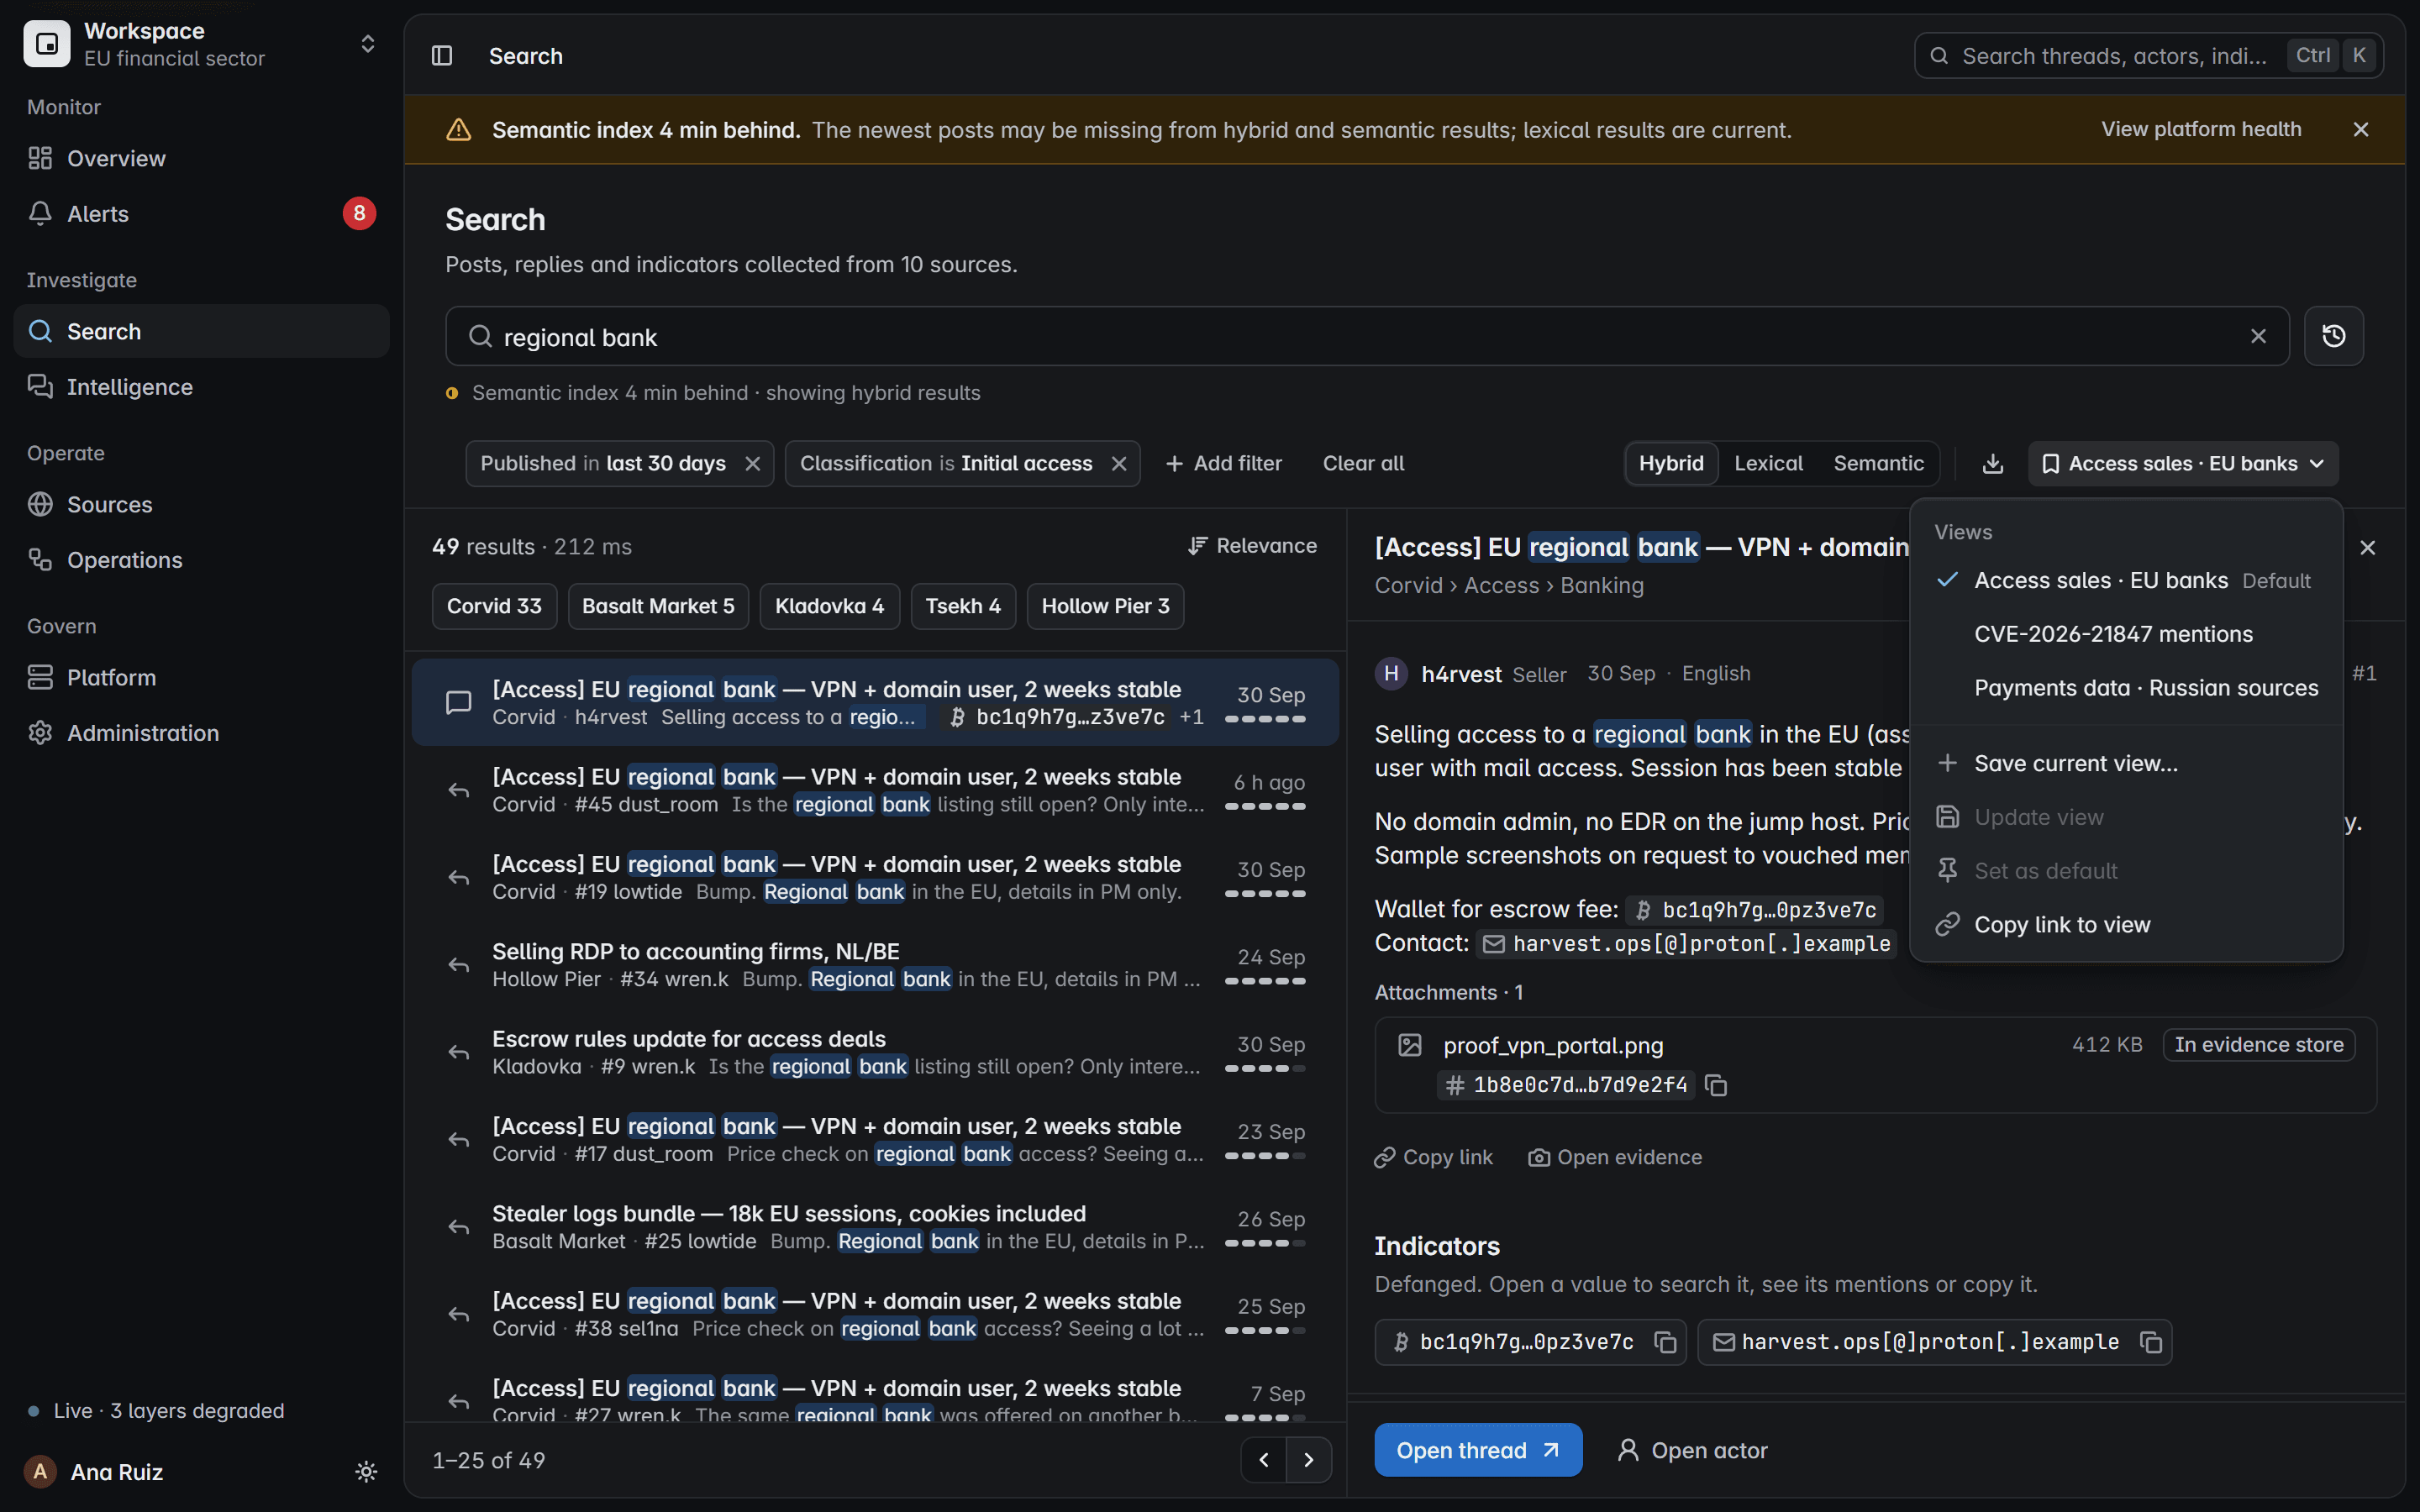The image size is (2420, 1512).
Task: Open Stealer logs bundle result row
Action: tap(875, 1226)
